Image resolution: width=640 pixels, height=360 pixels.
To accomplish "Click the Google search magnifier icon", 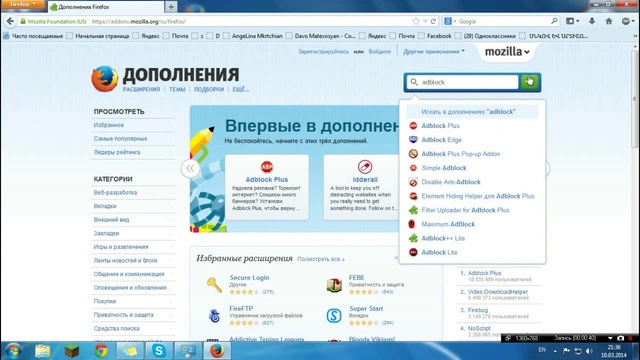I will [x=554, y=21].
